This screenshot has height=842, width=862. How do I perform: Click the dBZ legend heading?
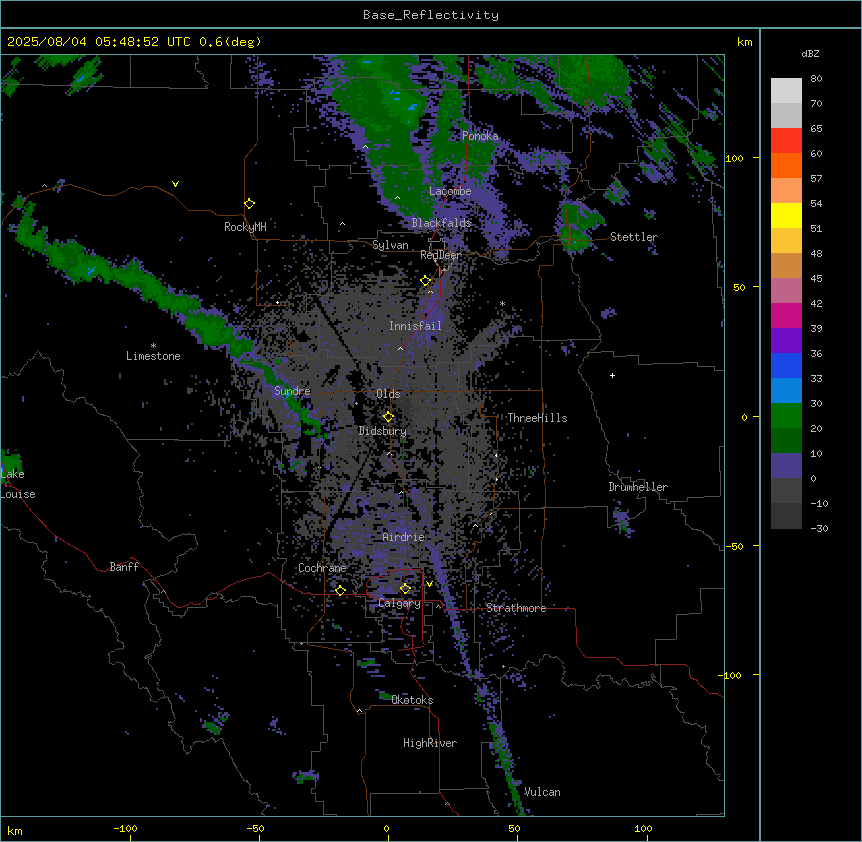point(810,53)
